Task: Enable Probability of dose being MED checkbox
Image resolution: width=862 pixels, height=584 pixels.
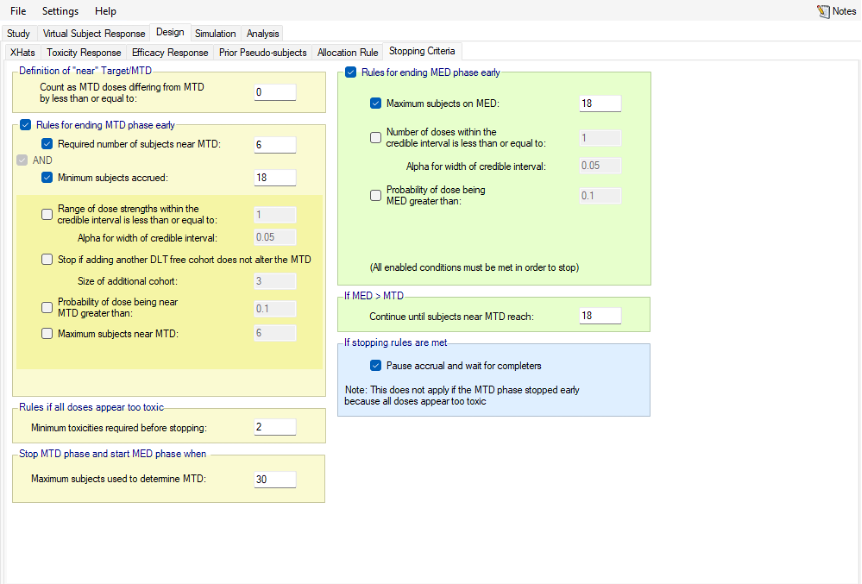Action: pyautogui.click(x=376, y=195)
